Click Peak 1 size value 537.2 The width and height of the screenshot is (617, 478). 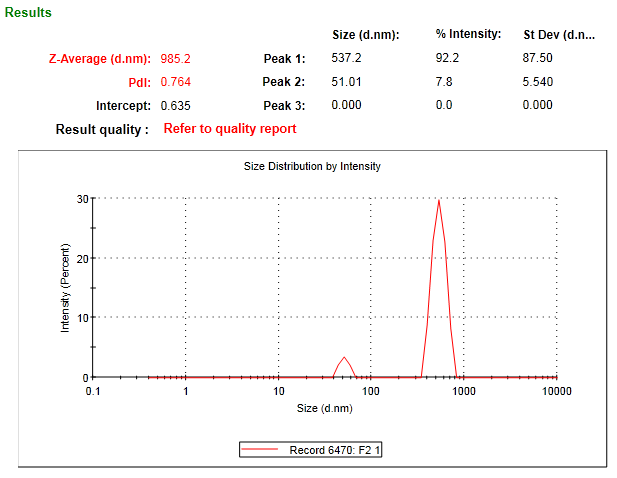(346, 58)
